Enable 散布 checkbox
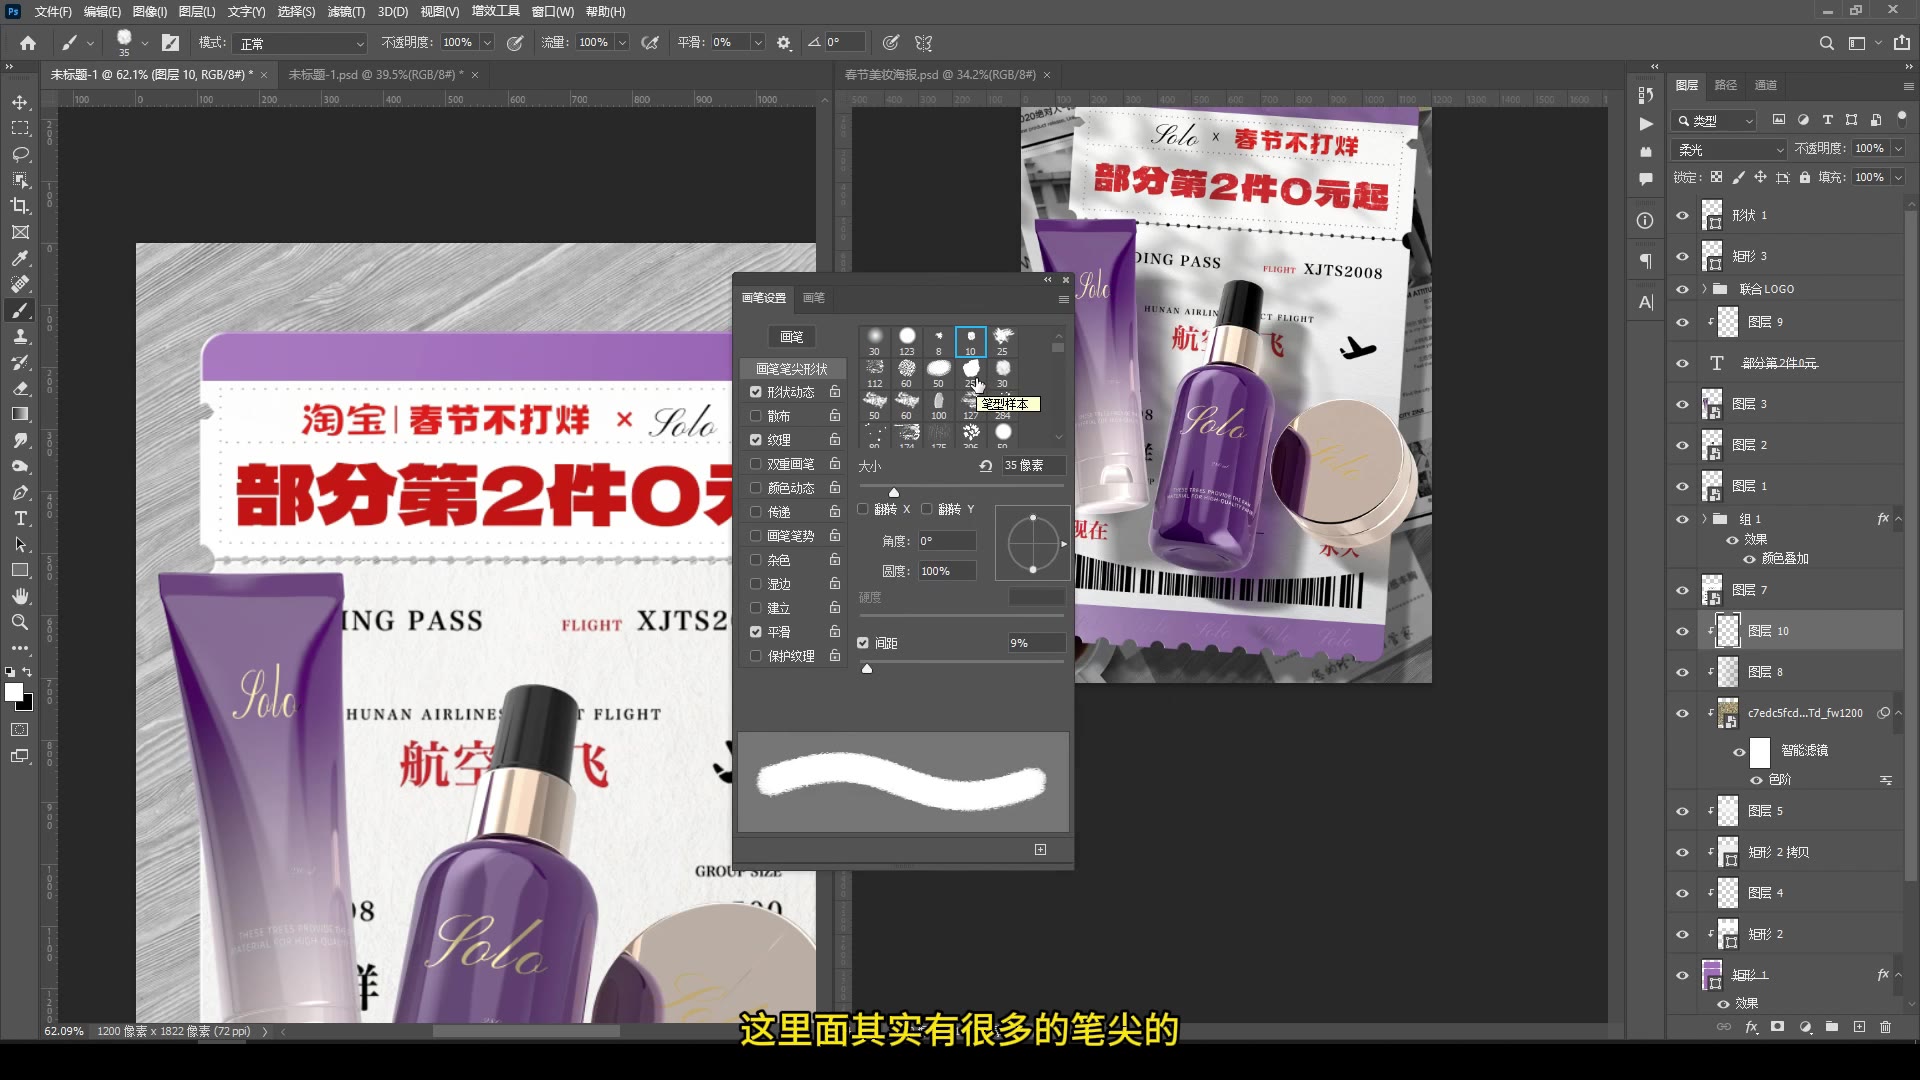The image size is (1920, 1080). coord(756,416)
